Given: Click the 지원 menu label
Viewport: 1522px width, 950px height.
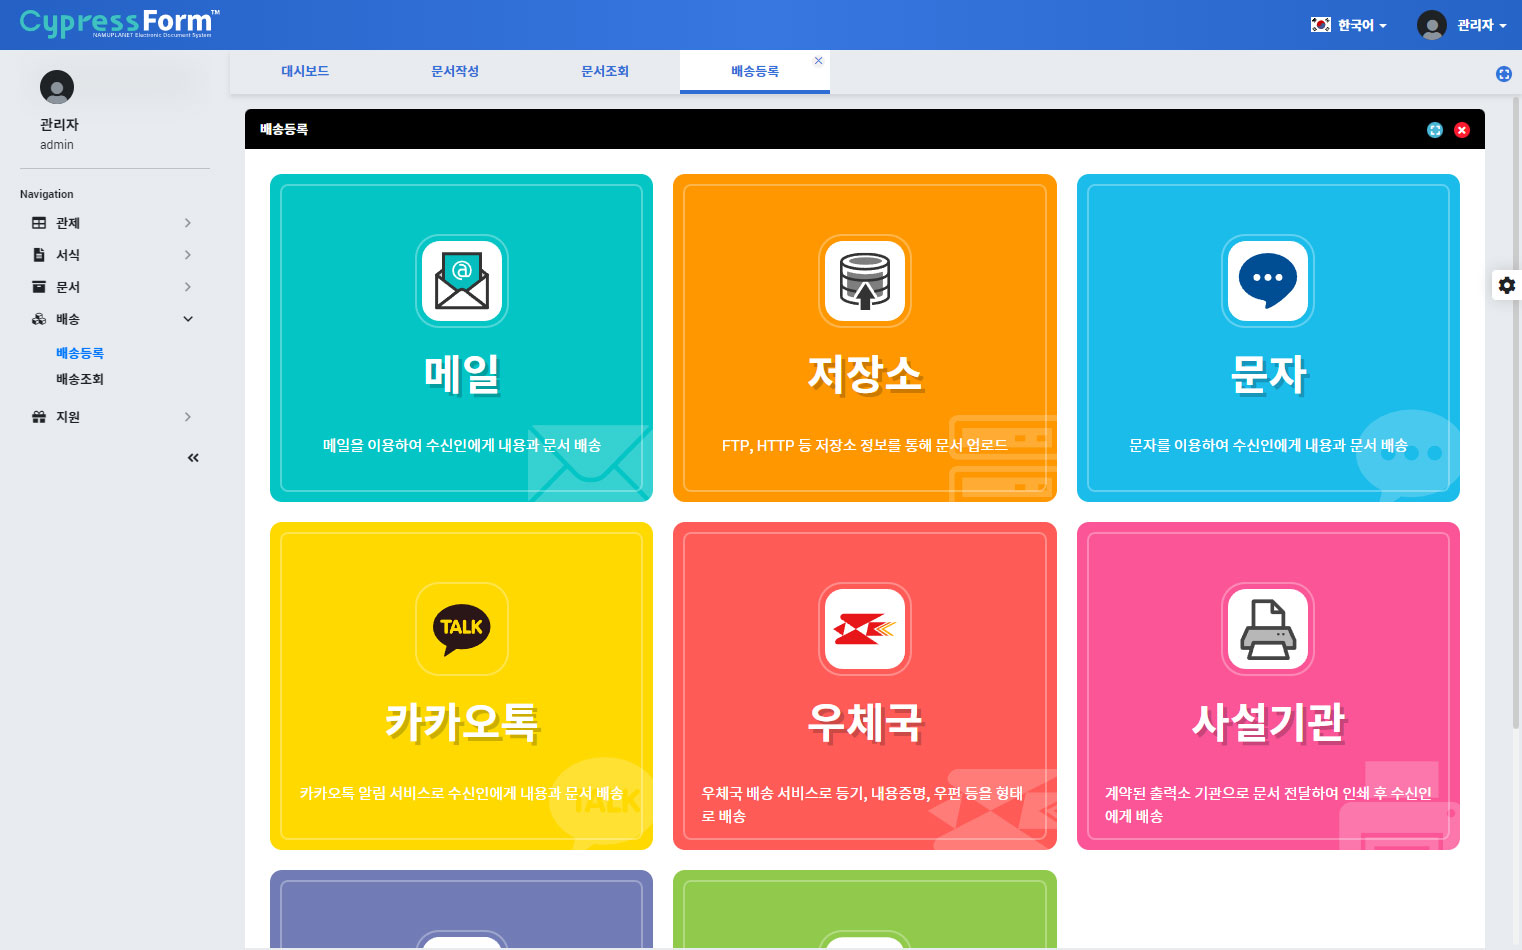Looking at the screenshot, I should pyautogui.click(x=68, y=417).
